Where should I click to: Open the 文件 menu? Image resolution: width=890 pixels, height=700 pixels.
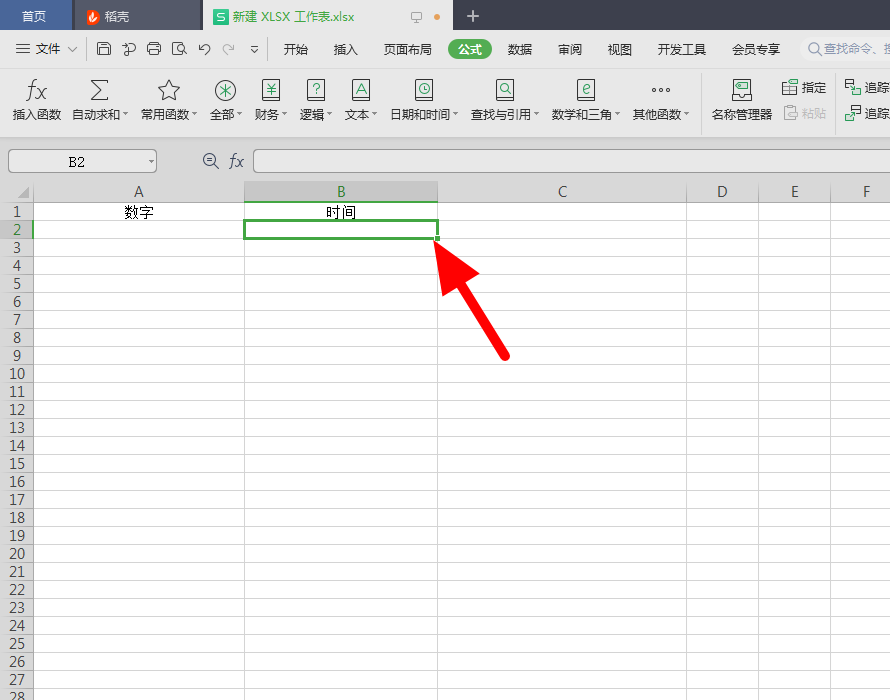[x=48, y=49]
